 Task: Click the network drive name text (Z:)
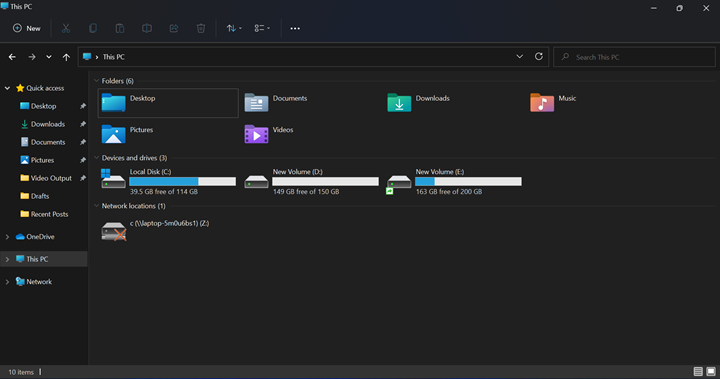[169, 223]
